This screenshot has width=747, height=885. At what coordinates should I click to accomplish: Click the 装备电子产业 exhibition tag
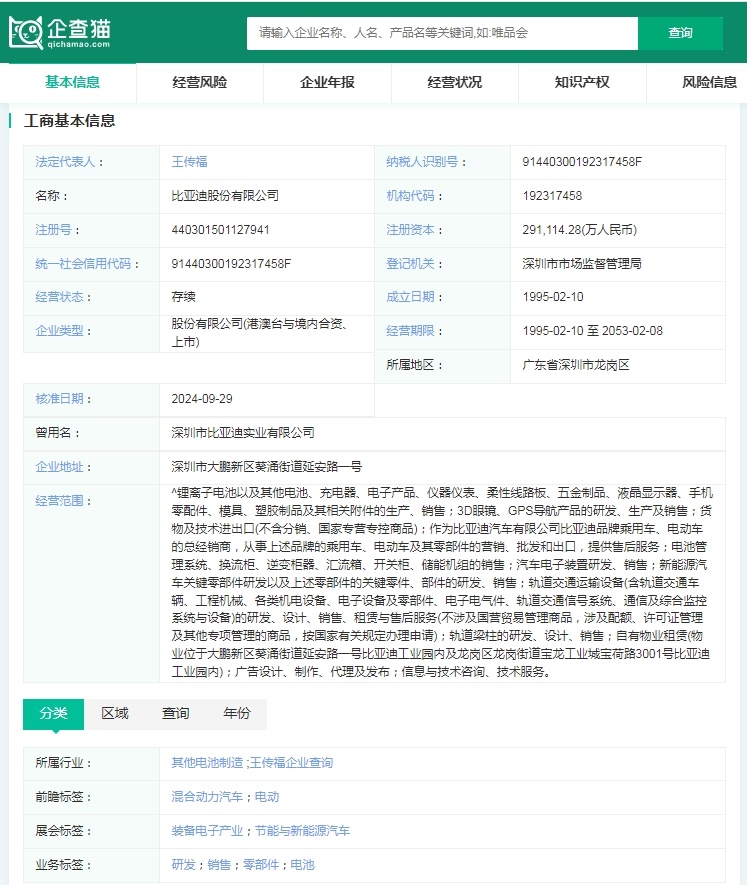pyautogui.click(x=207, y=831)
